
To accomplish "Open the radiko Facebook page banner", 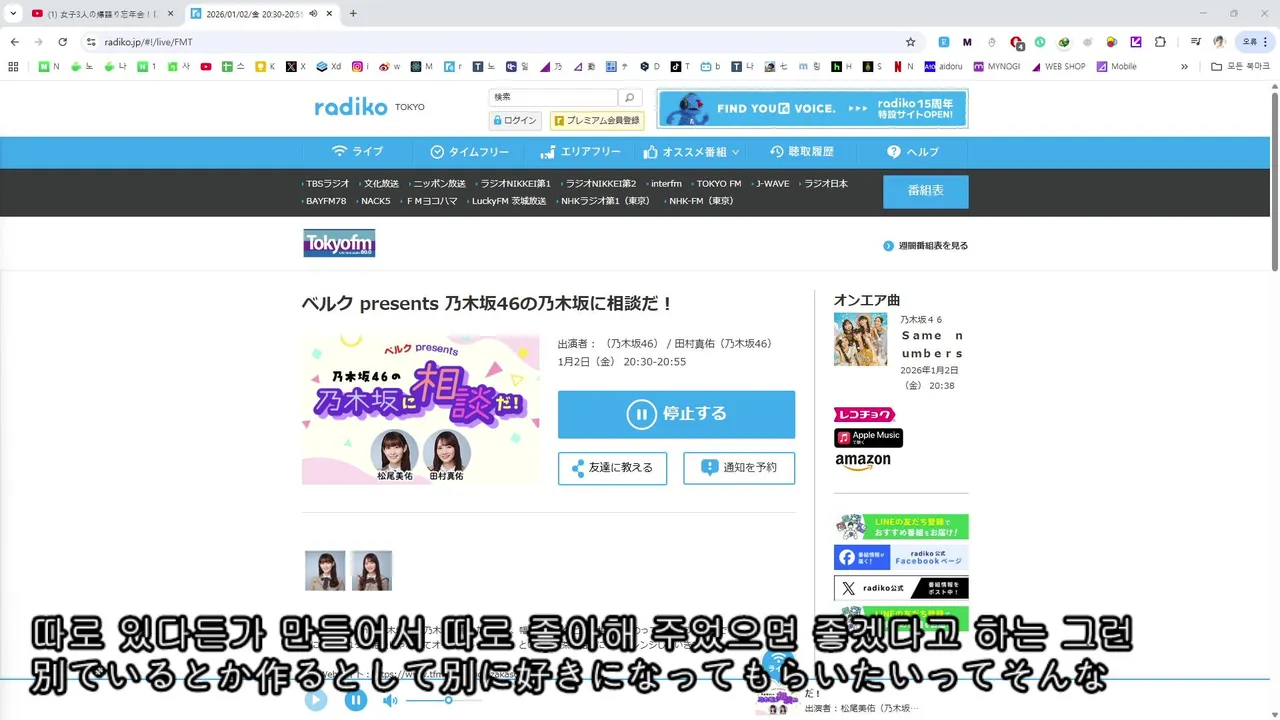I will pyautogui.click(x=901, y=558).
